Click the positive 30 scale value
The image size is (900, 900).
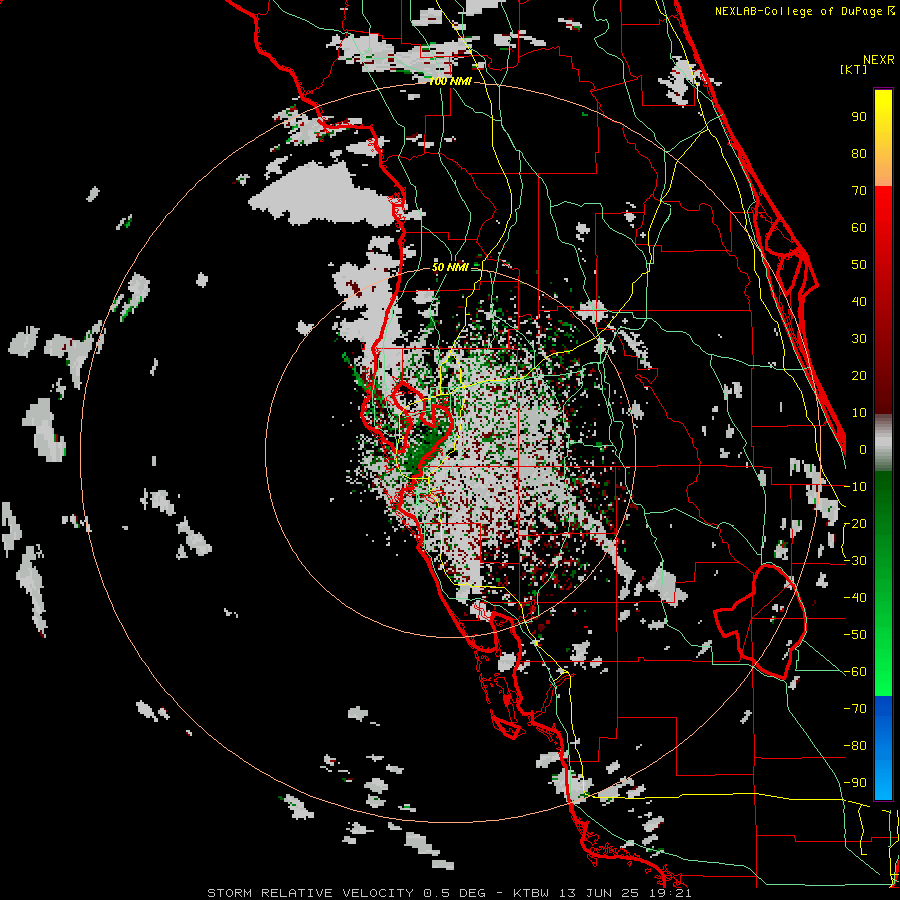859,339
